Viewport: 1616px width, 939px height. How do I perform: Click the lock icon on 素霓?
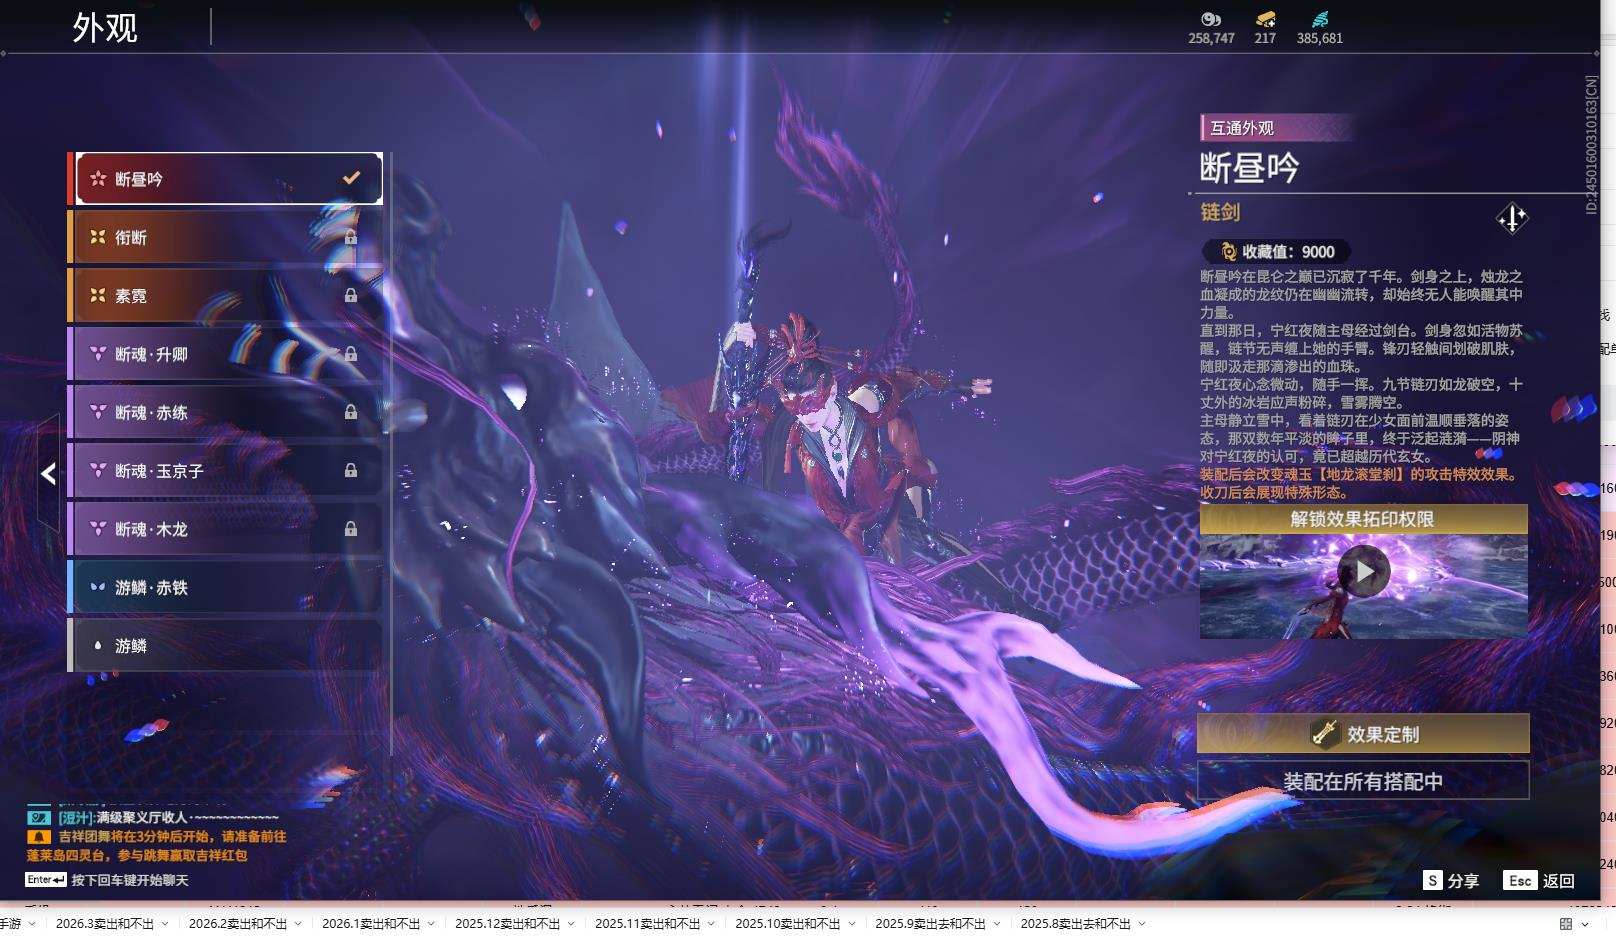point(351,295)
